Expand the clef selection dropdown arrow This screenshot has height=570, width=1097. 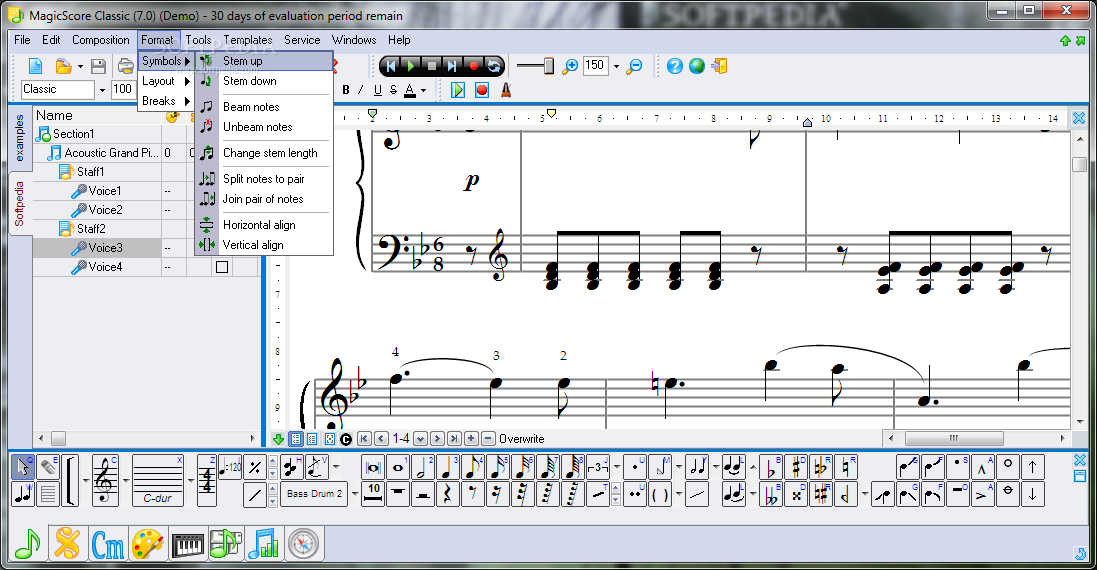pos(125,480)
